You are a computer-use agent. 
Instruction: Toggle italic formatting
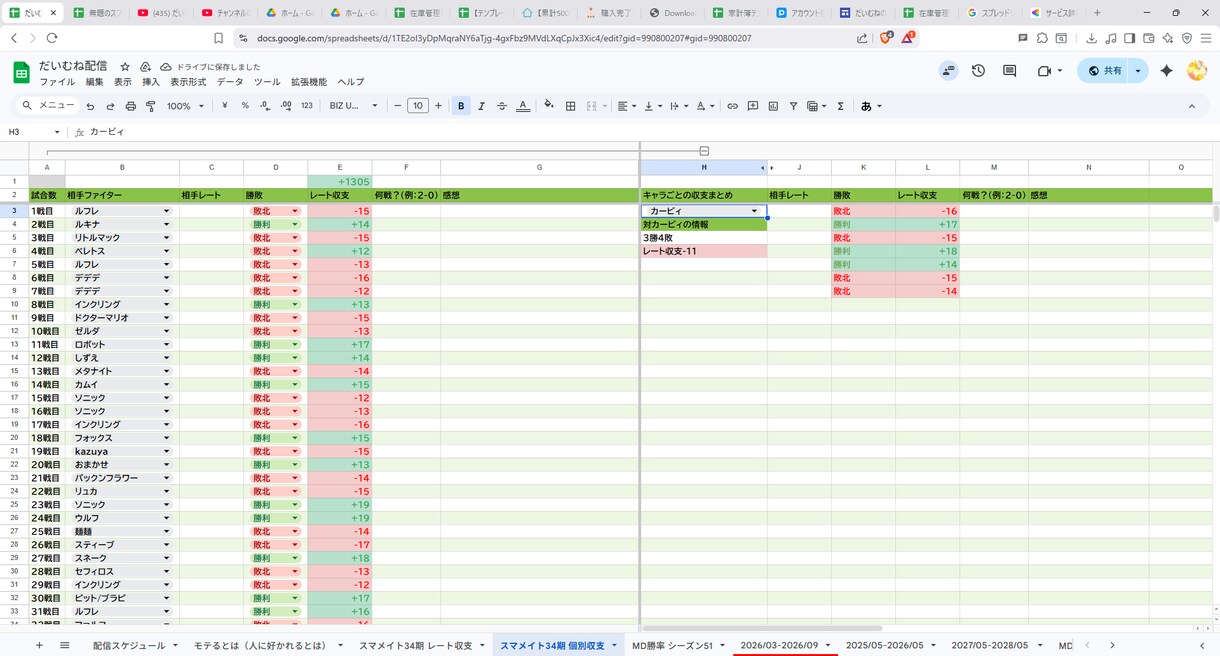coord(481,106)
